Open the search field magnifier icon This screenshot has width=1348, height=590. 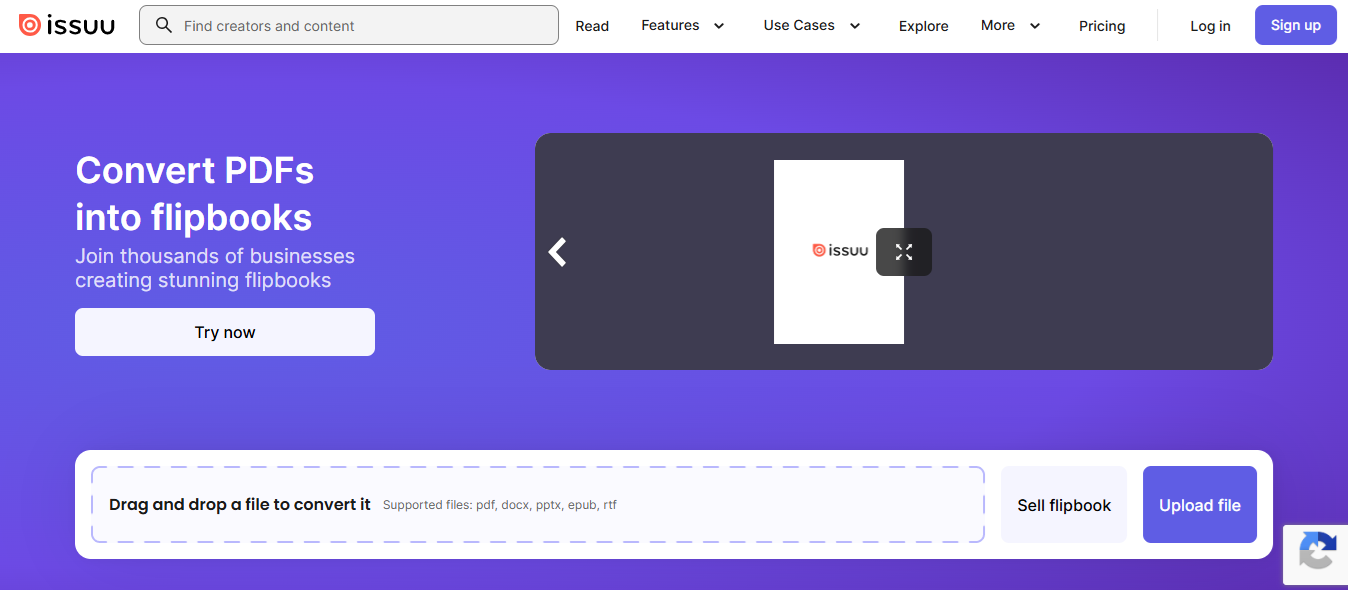point(163,25)
